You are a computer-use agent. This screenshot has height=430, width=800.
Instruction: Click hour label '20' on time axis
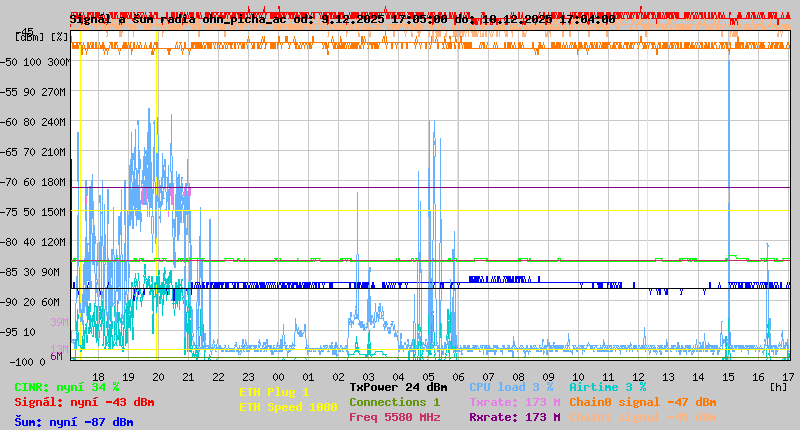(x=158, y=377)
